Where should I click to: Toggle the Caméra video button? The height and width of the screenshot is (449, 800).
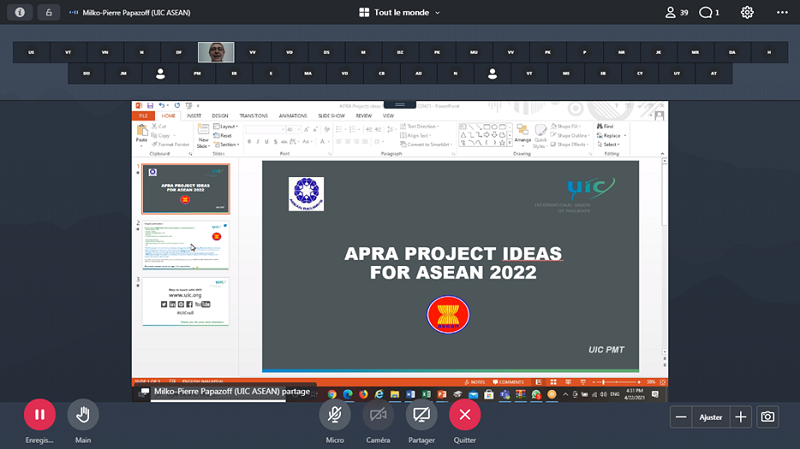tap(378, 415)
